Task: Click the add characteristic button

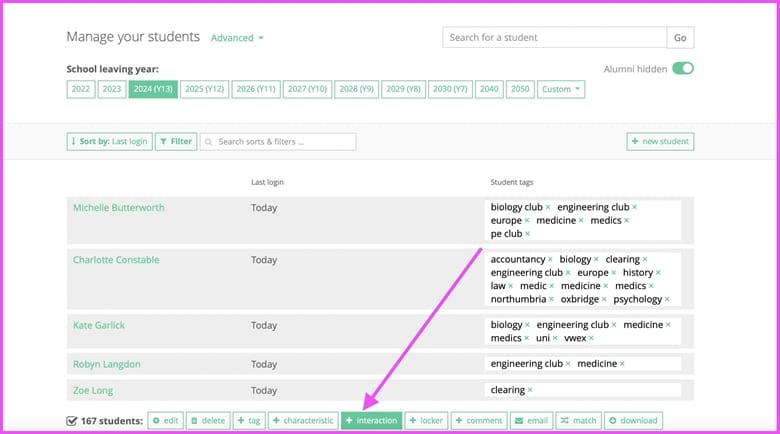Action: tap(303, 421)
